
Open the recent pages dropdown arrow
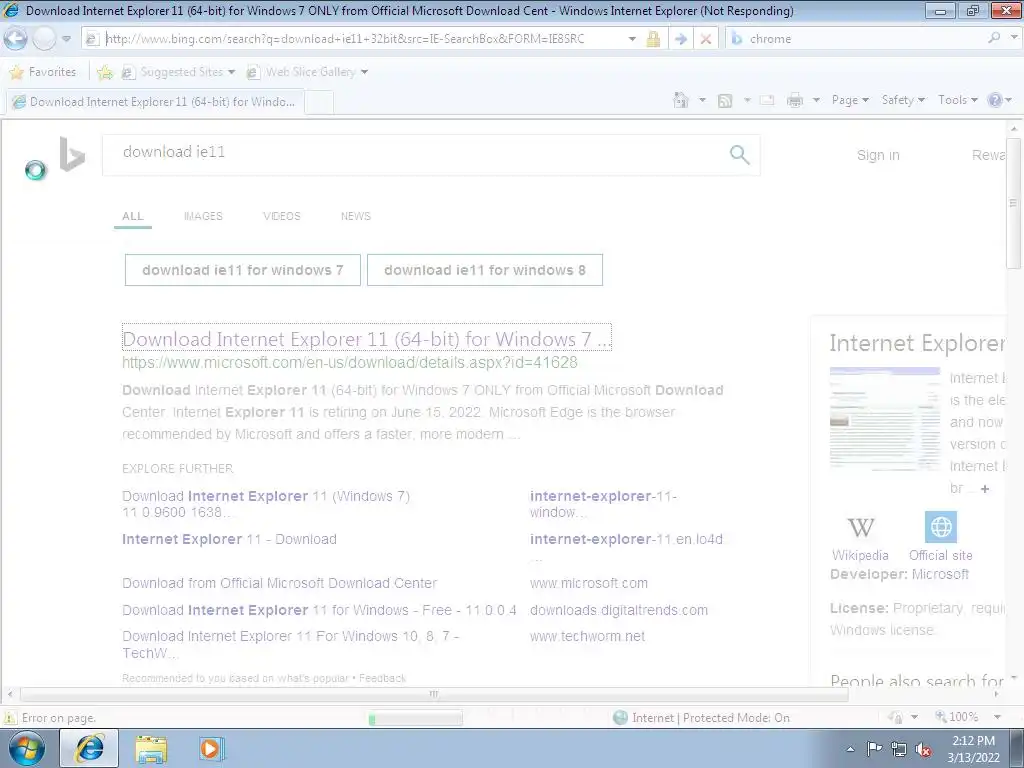(67, 39)
